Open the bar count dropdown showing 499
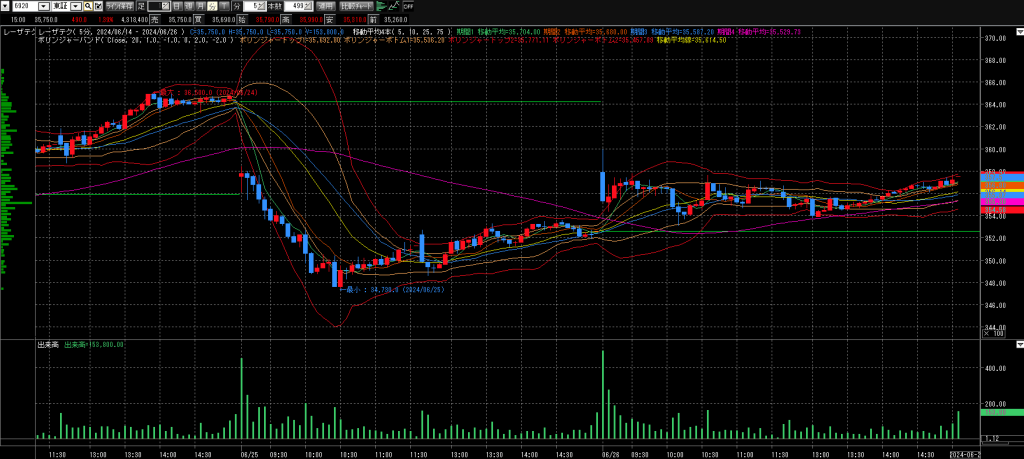Viewport: 1024px width, 459px height. click(306, 6)
